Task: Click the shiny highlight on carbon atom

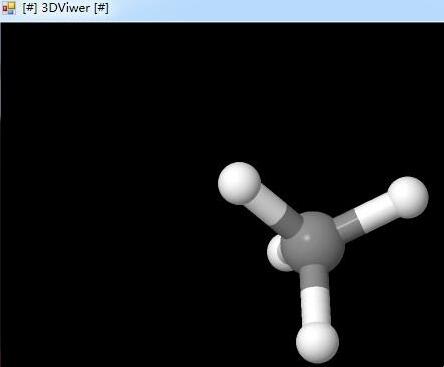Action: pos(307,237)
